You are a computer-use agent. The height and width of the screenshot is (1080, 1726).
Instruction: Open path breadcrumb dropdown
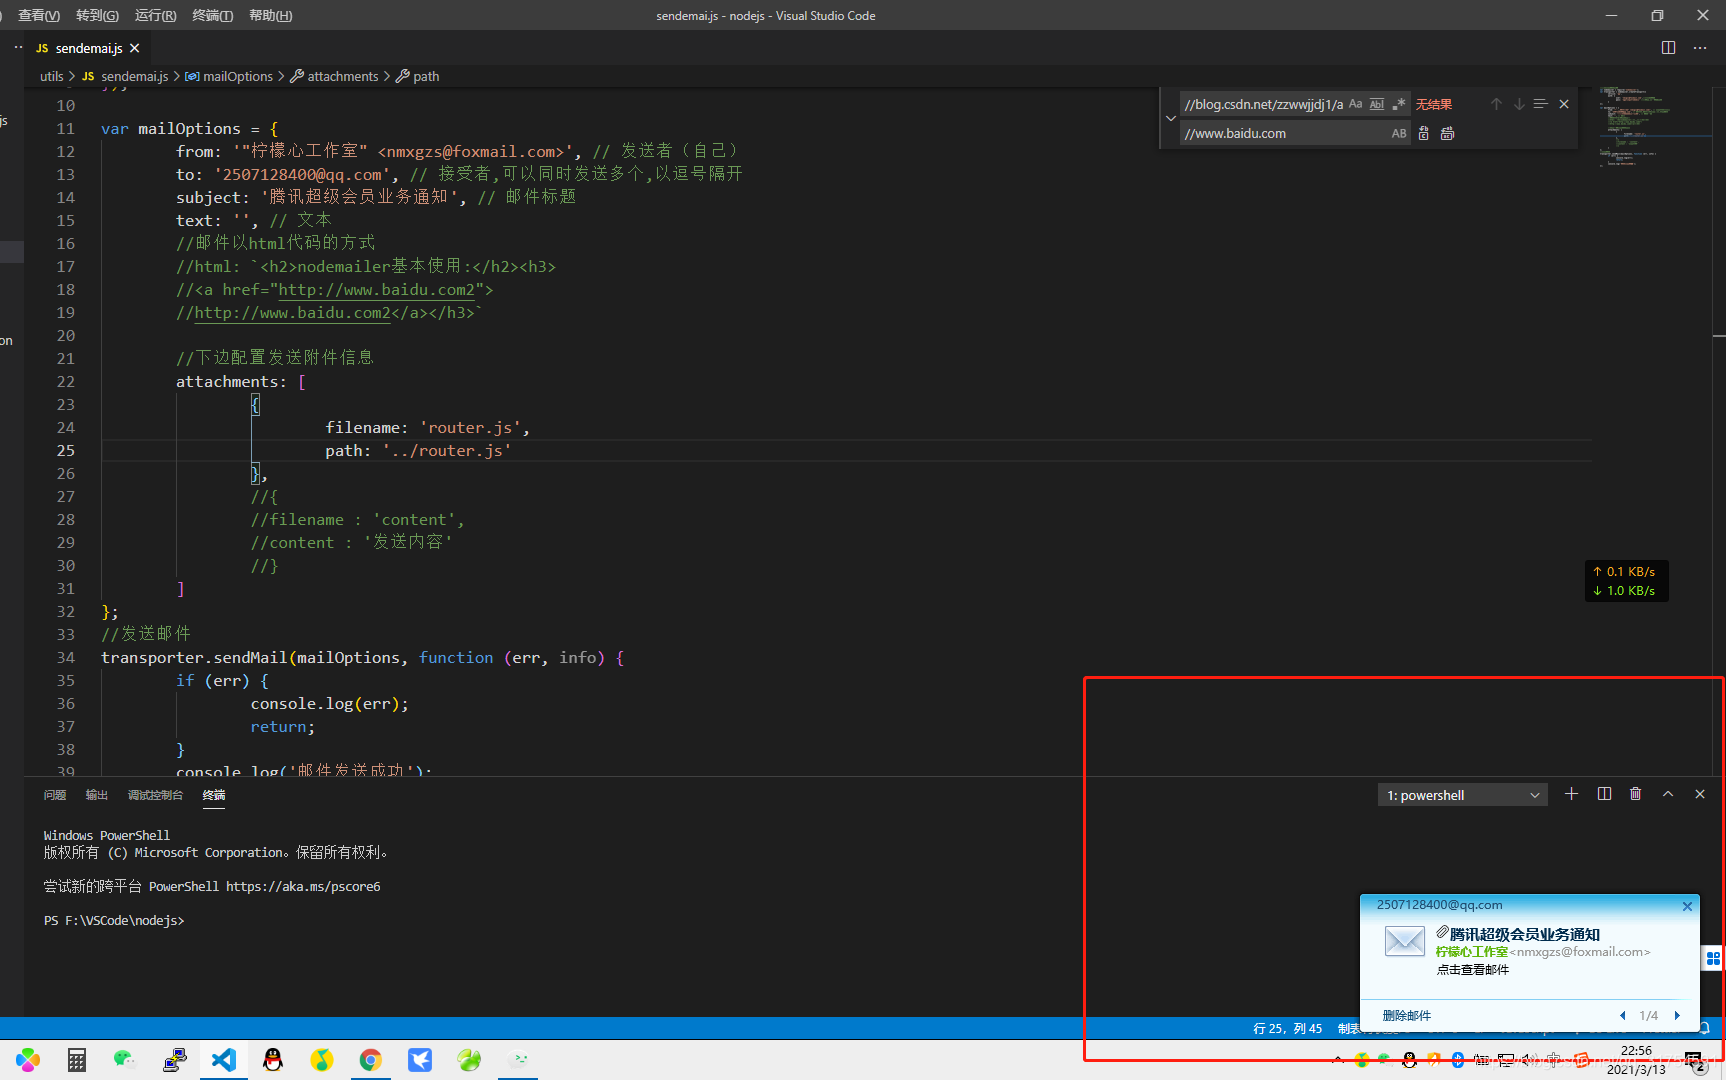418,76
